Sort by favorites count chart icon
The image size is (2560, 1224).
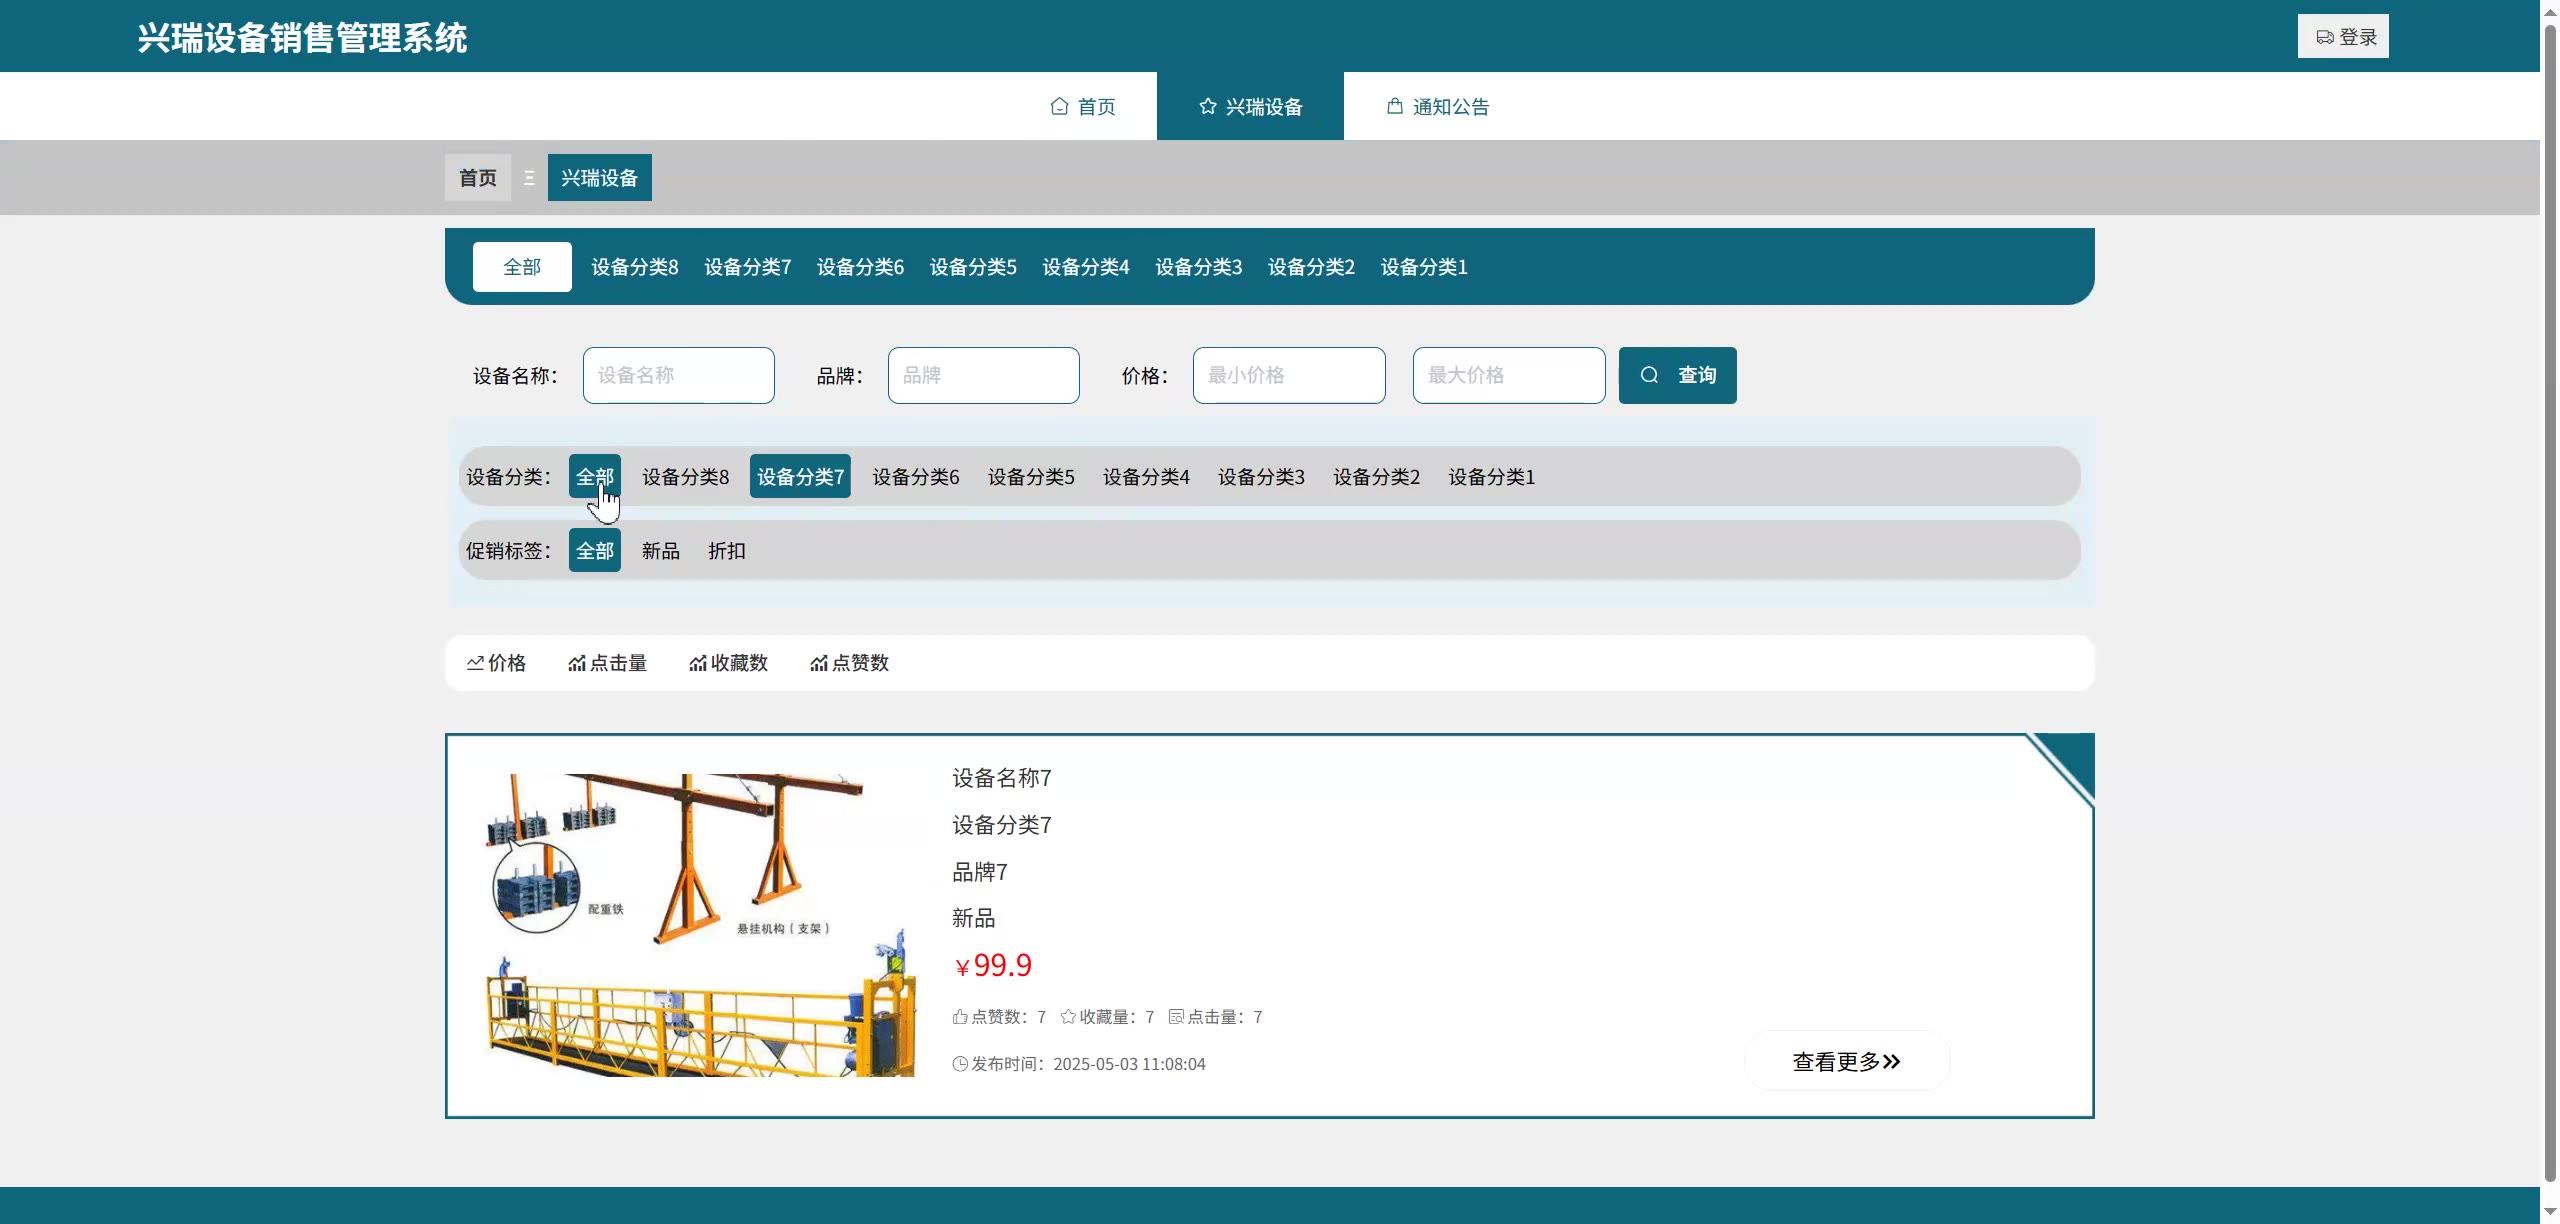(x=698, y=663)
